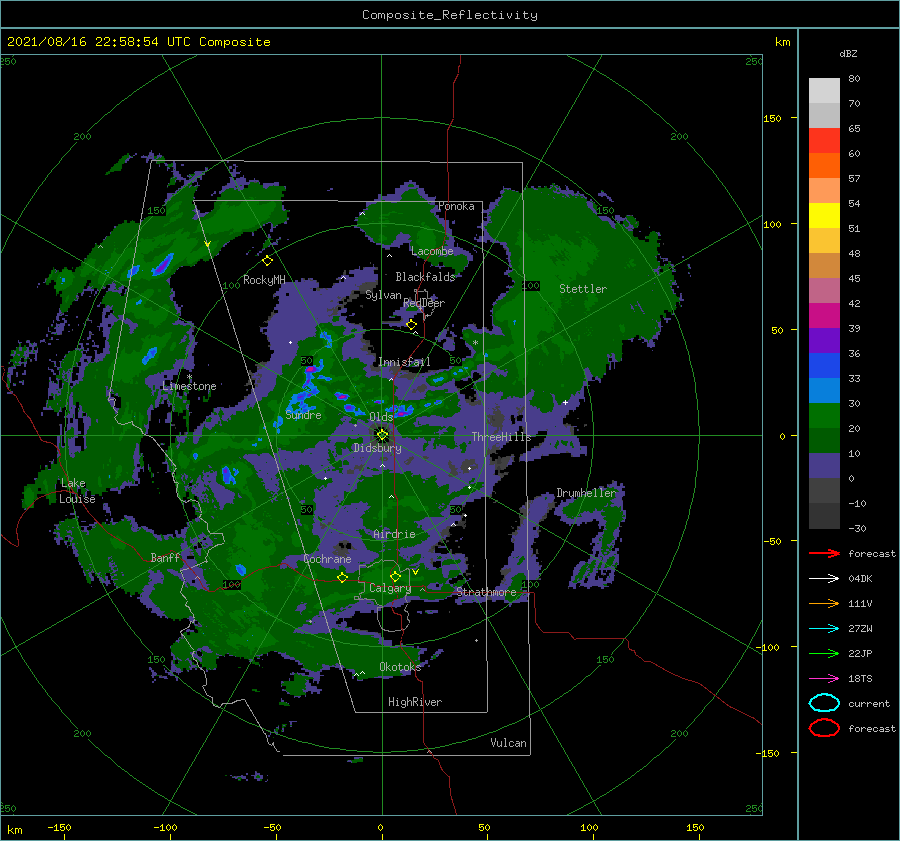Select the orange 111V arrow icon
Screen dimensions: 900x841
tap(824, 603)
